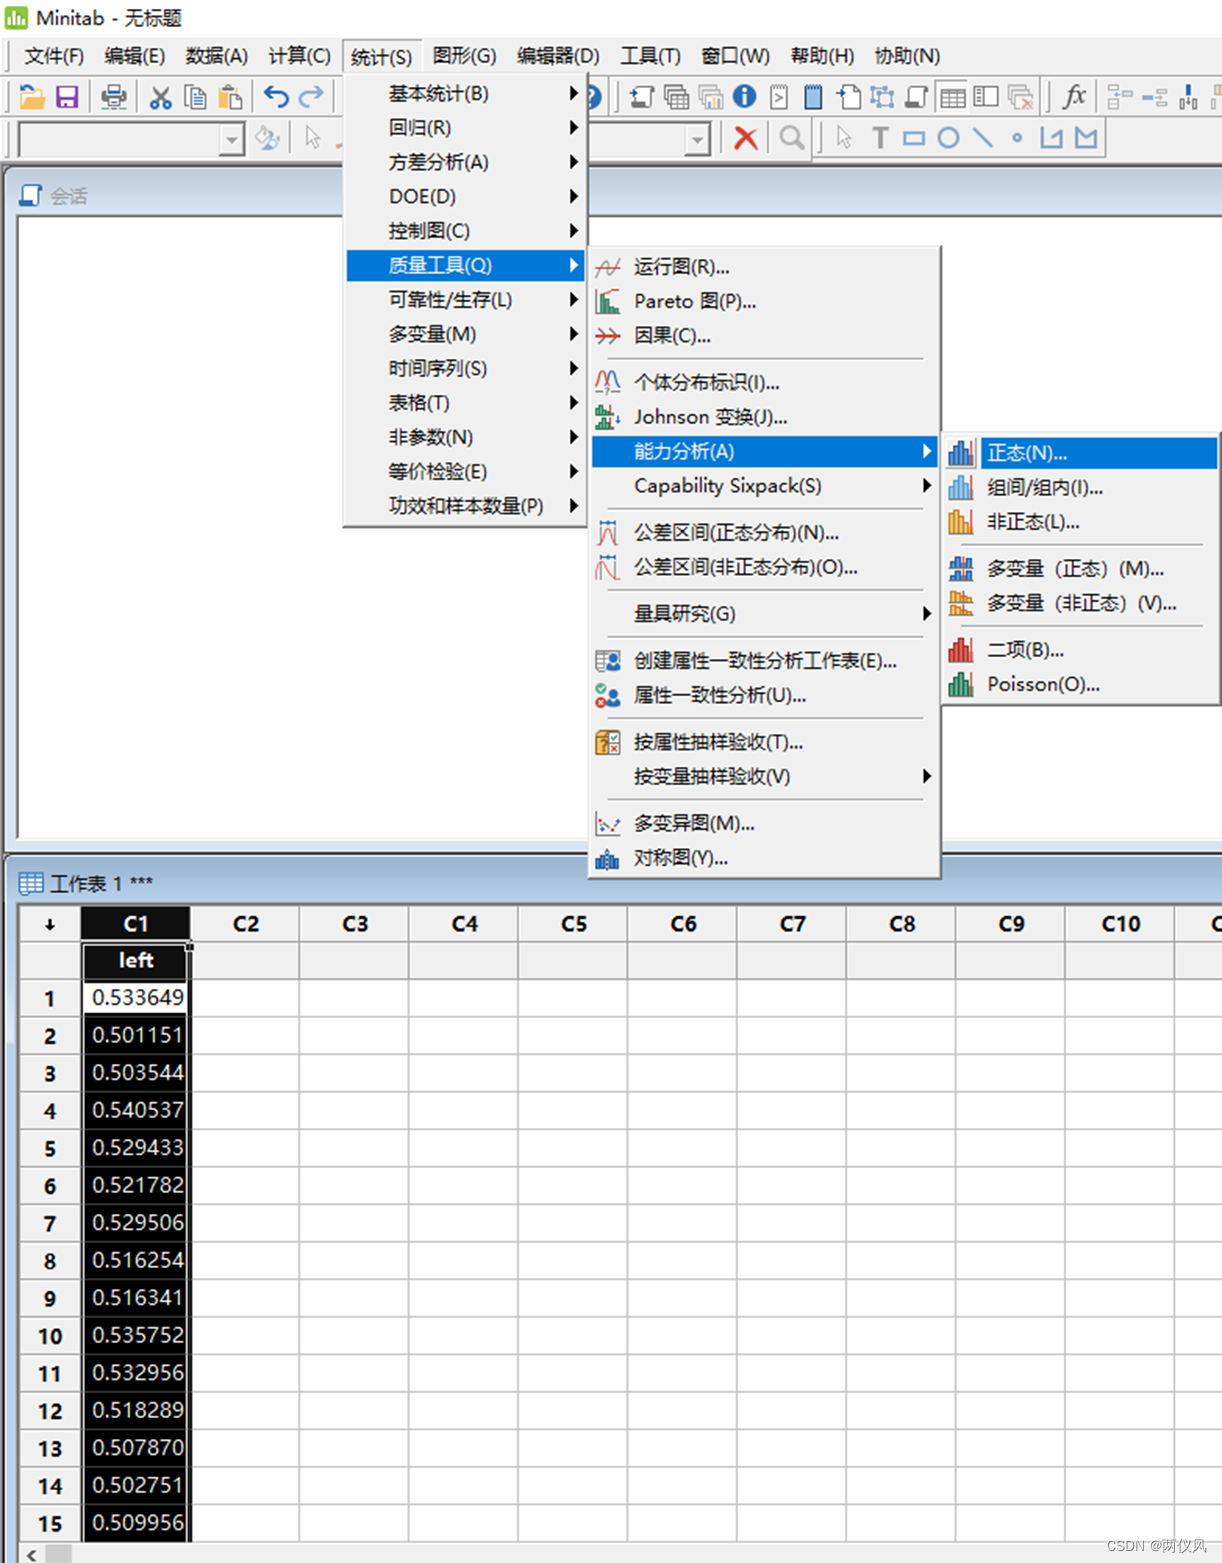Viewport: 1222px width, 1563px height.
Task: Open the toolbar combo box dropdown
Action: 232,139
